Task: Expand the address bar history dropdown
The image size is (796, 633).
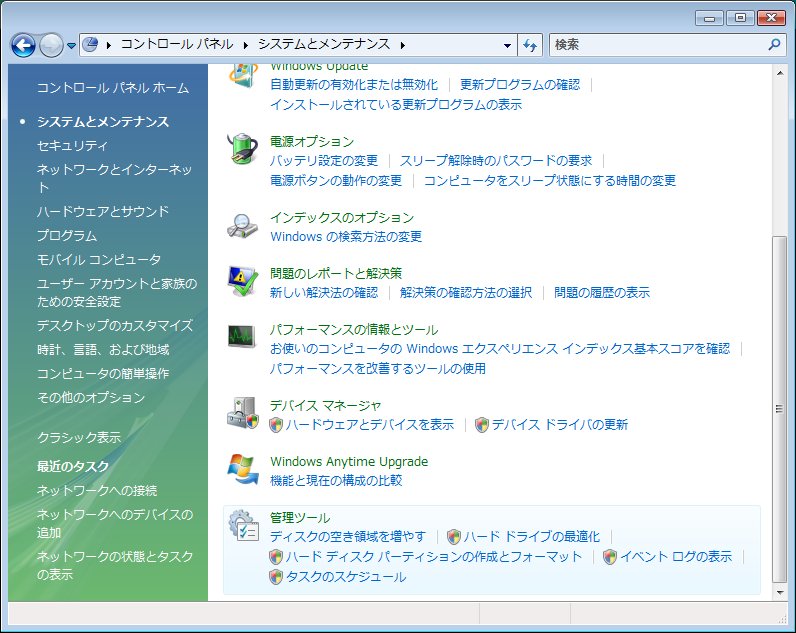Action: pos(507,45)
